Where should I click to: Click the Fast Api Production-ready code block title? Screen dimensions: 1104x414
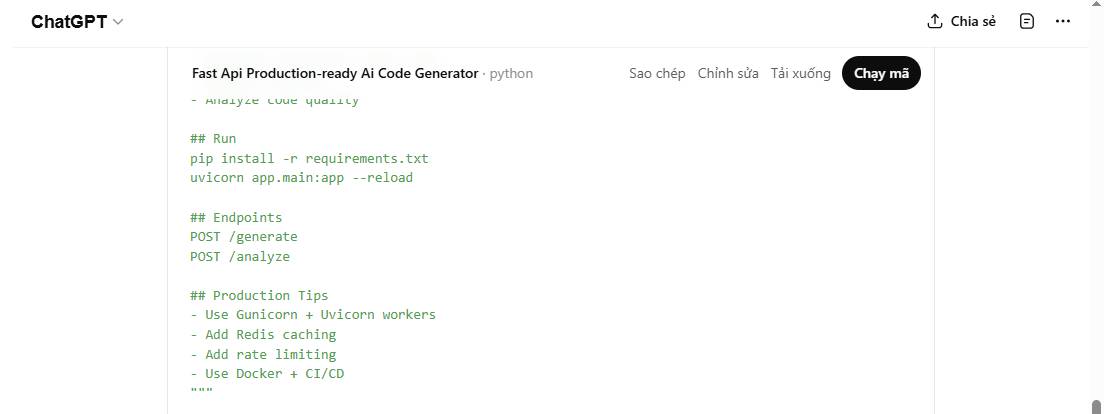334,73
